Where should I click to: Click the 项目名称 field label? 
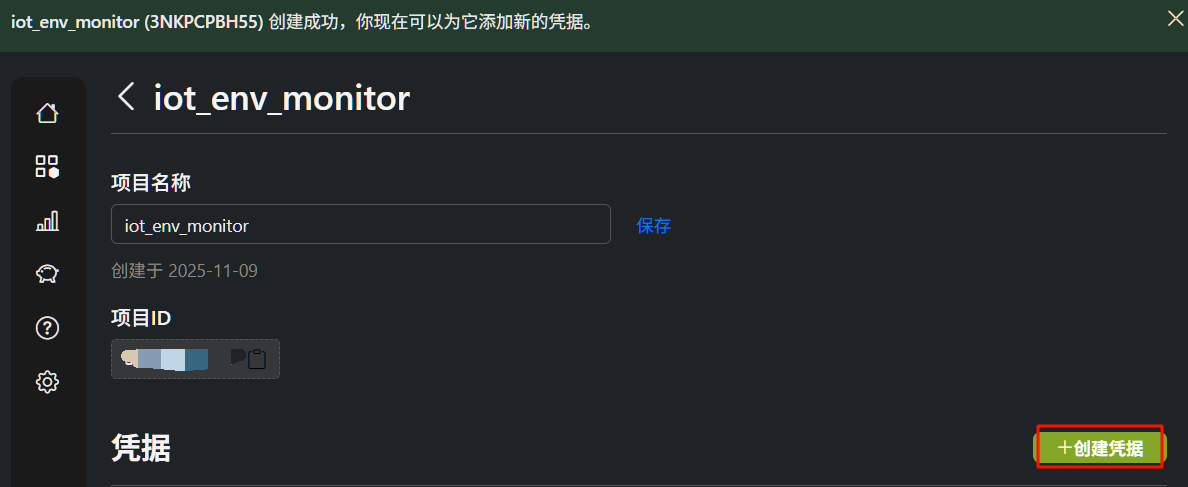151,182
